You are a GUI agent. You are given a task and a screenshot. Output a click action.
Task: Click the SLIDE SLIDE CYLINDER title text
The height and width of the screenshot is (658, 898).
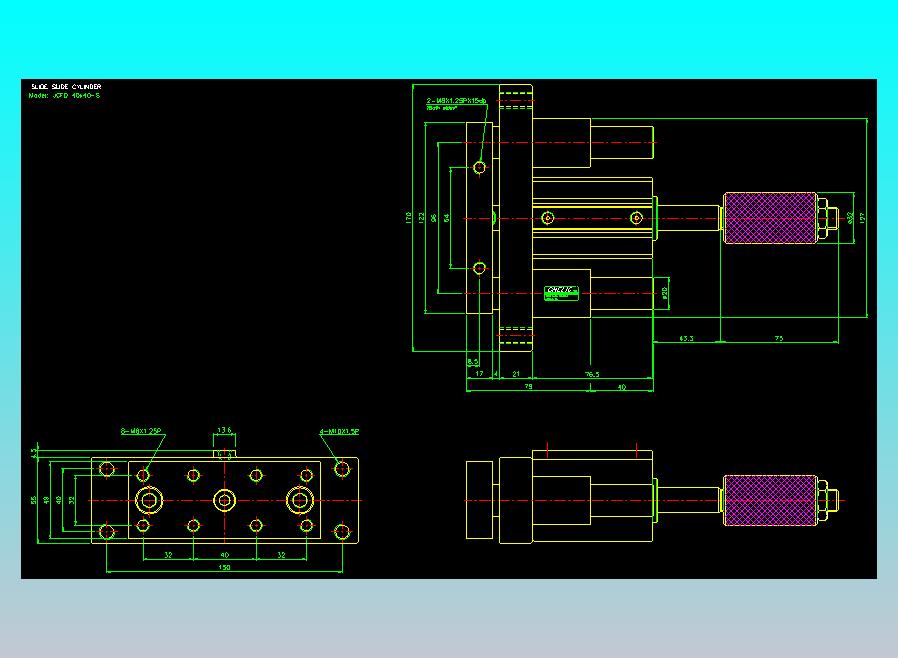[66, 86]
